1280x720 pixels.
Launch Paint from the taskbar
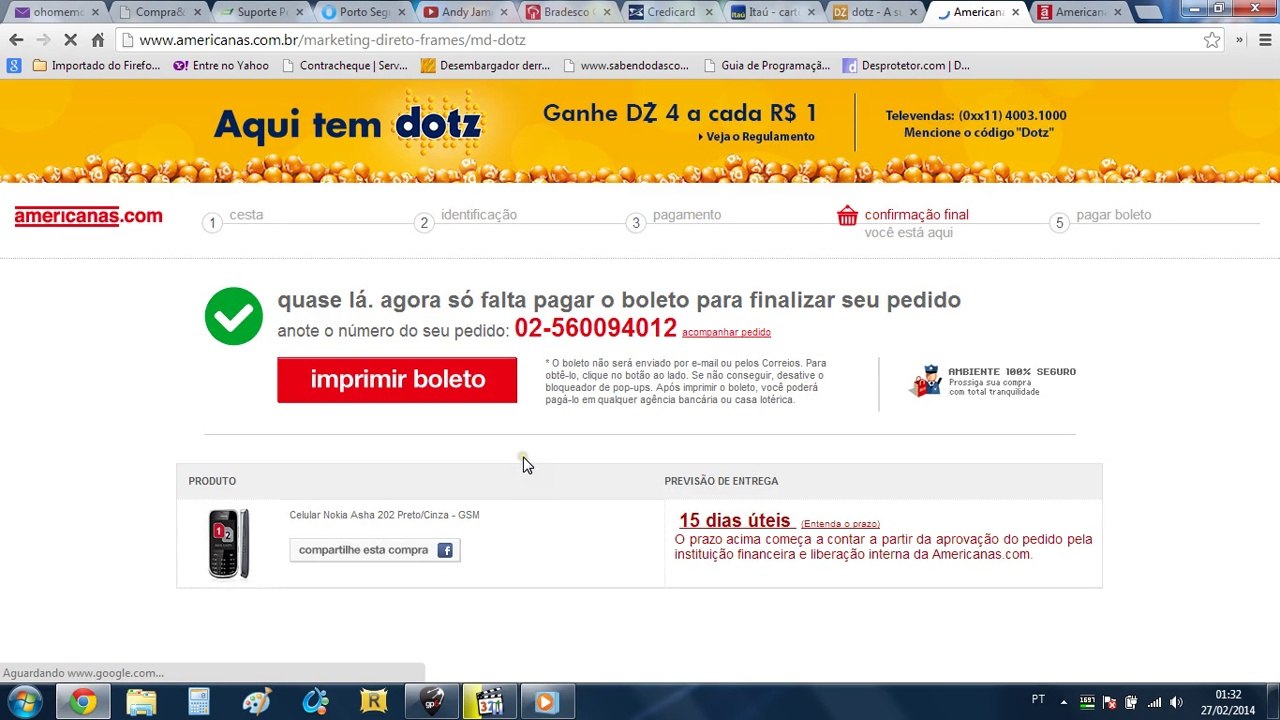pos(257,702)
